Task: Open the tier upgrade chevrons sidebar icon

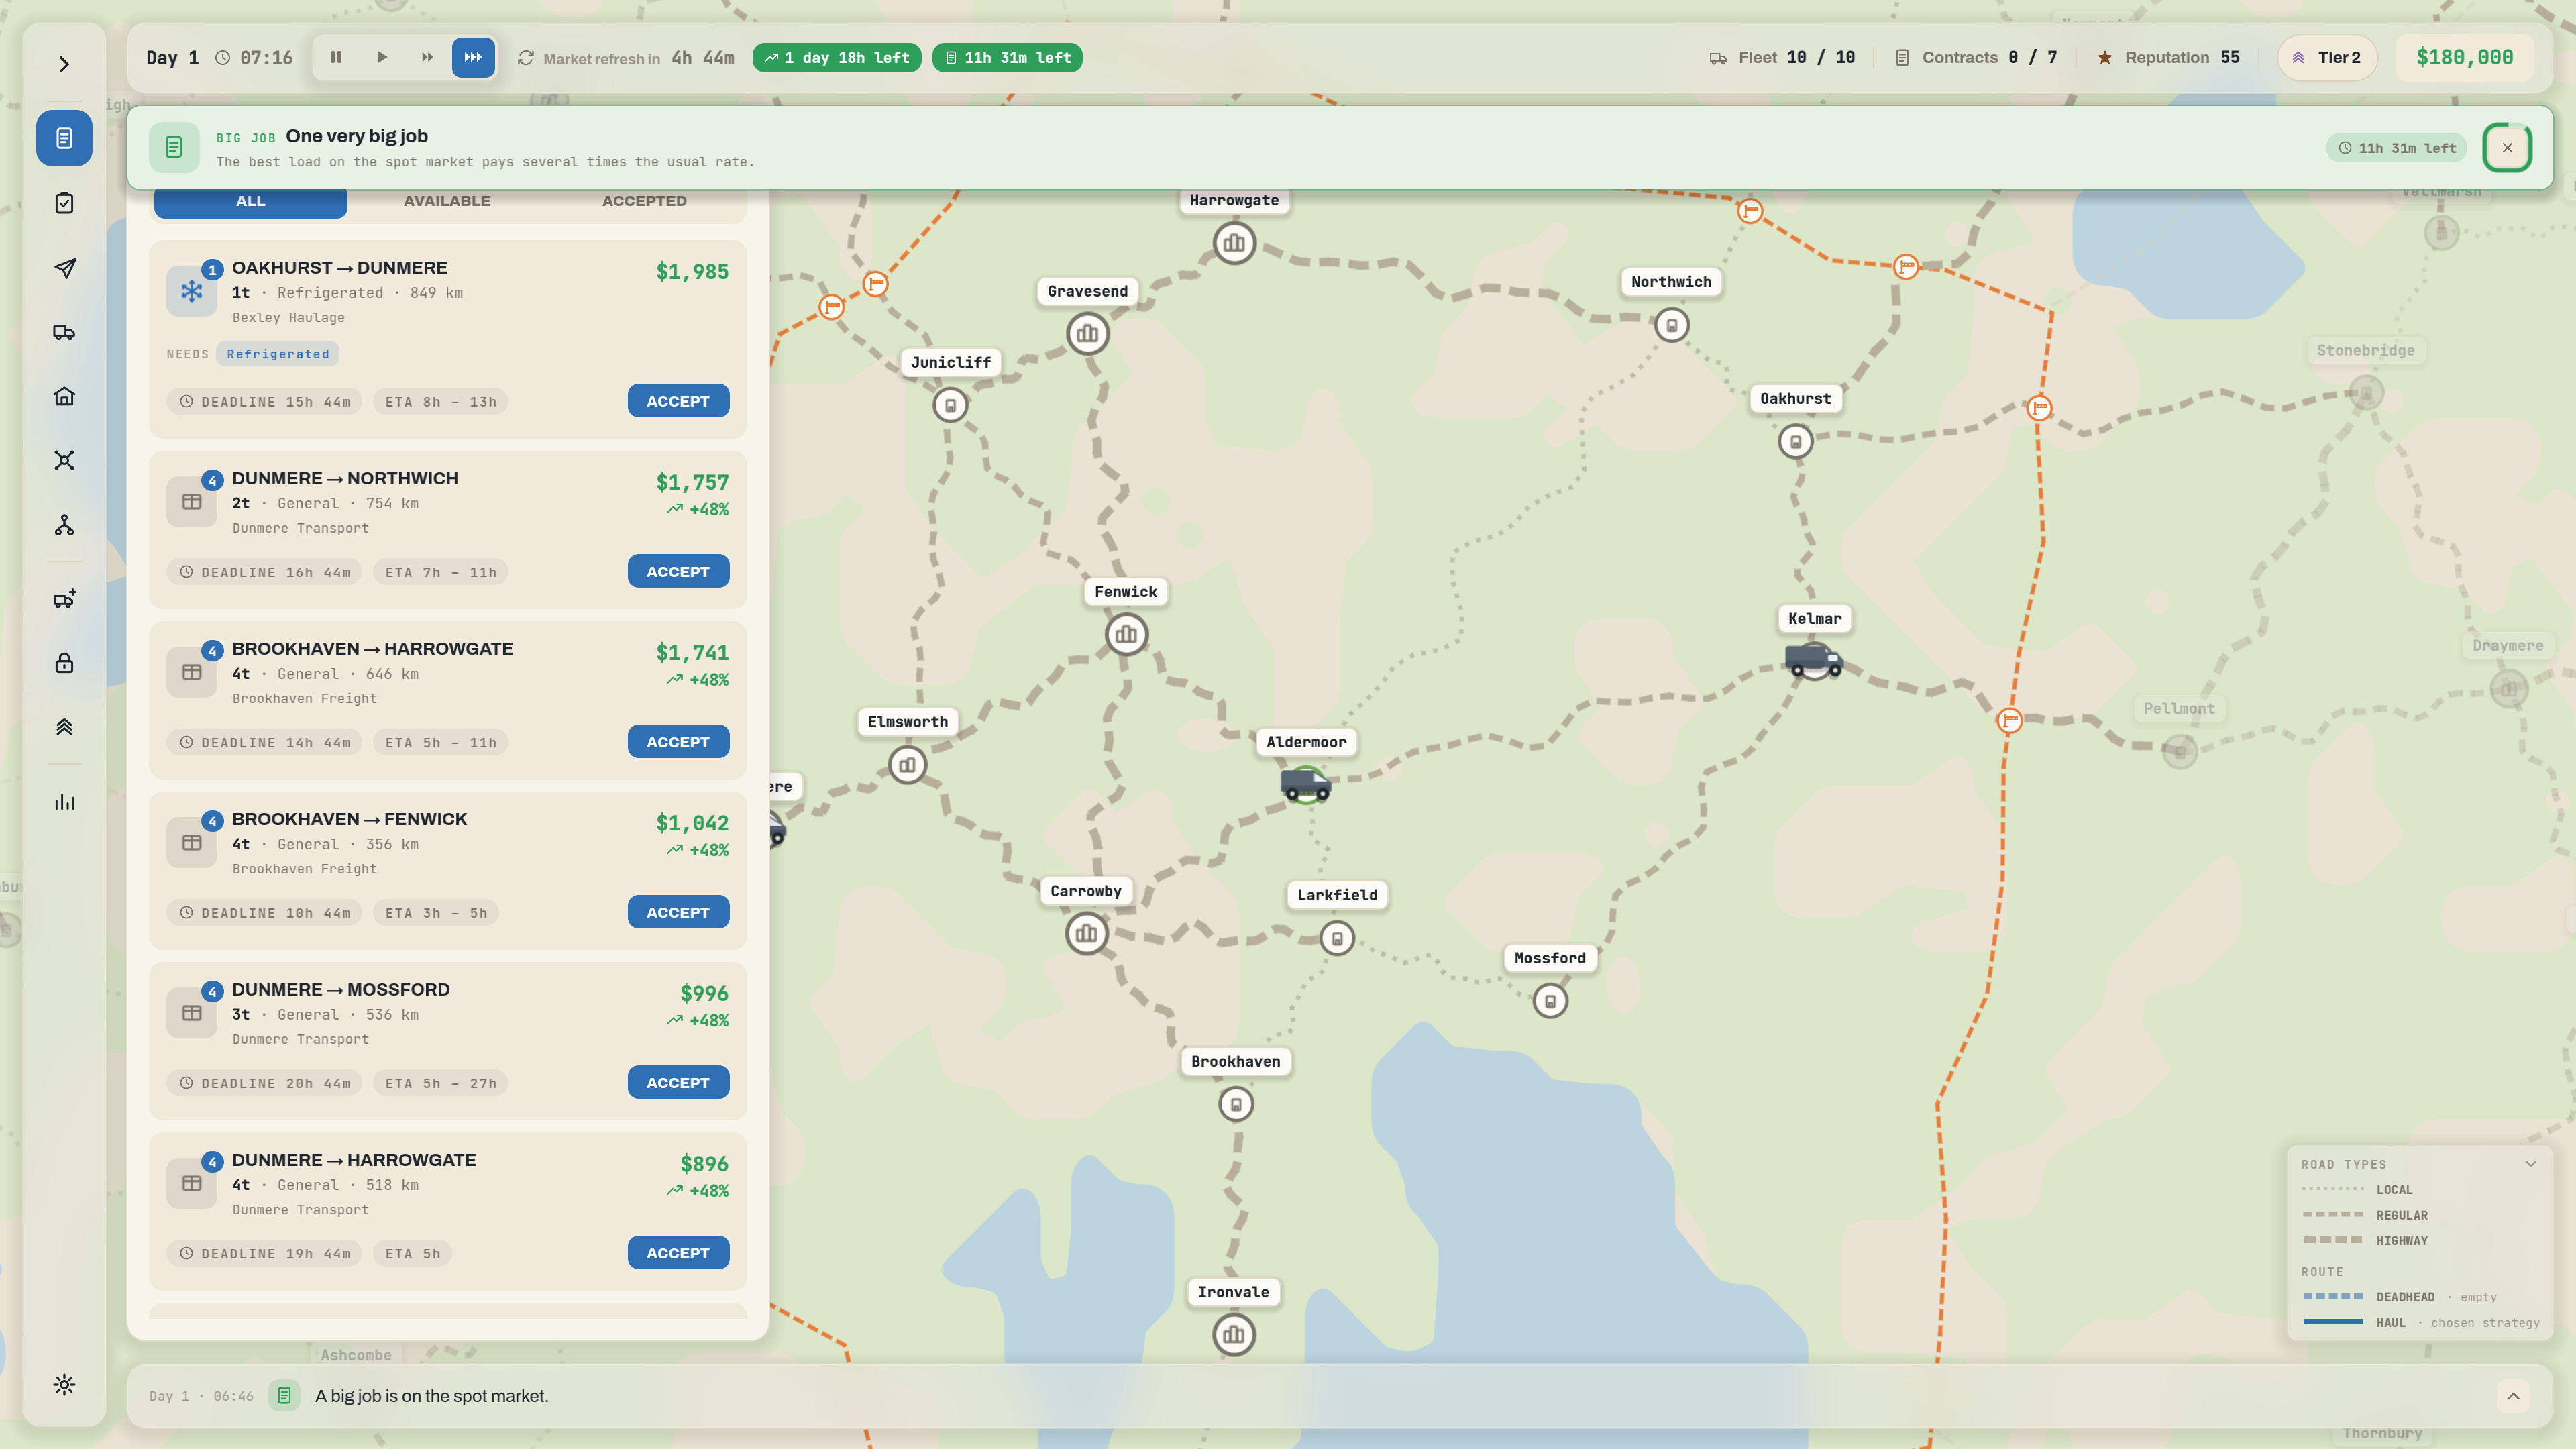Action: [x=64, y=727]
